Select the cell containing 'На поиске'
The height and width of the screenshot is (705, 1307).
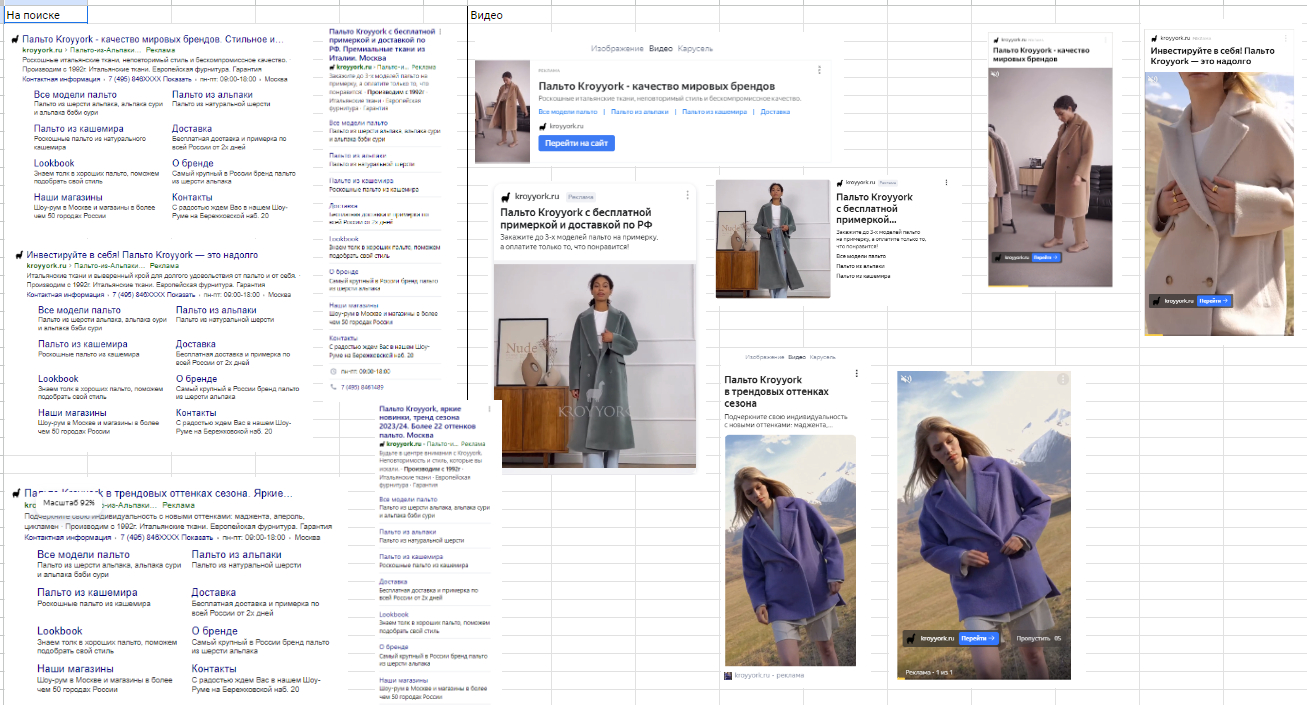coord(44,15)
